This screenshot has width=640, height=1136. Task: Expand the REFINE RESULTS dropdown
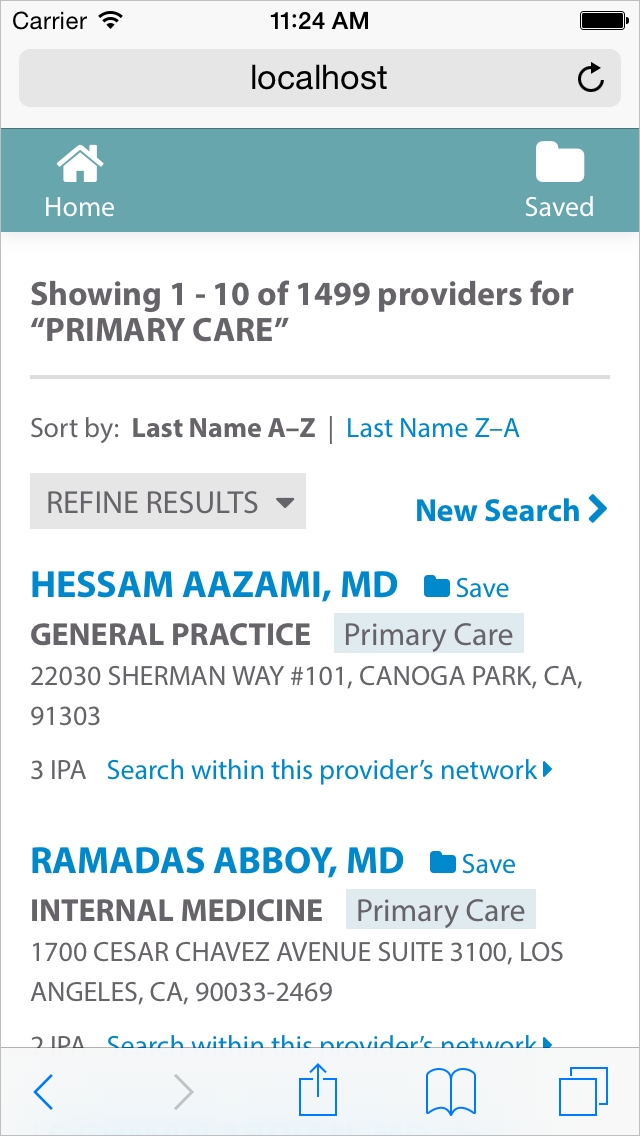pyautogui.click(x=167, y=501)
